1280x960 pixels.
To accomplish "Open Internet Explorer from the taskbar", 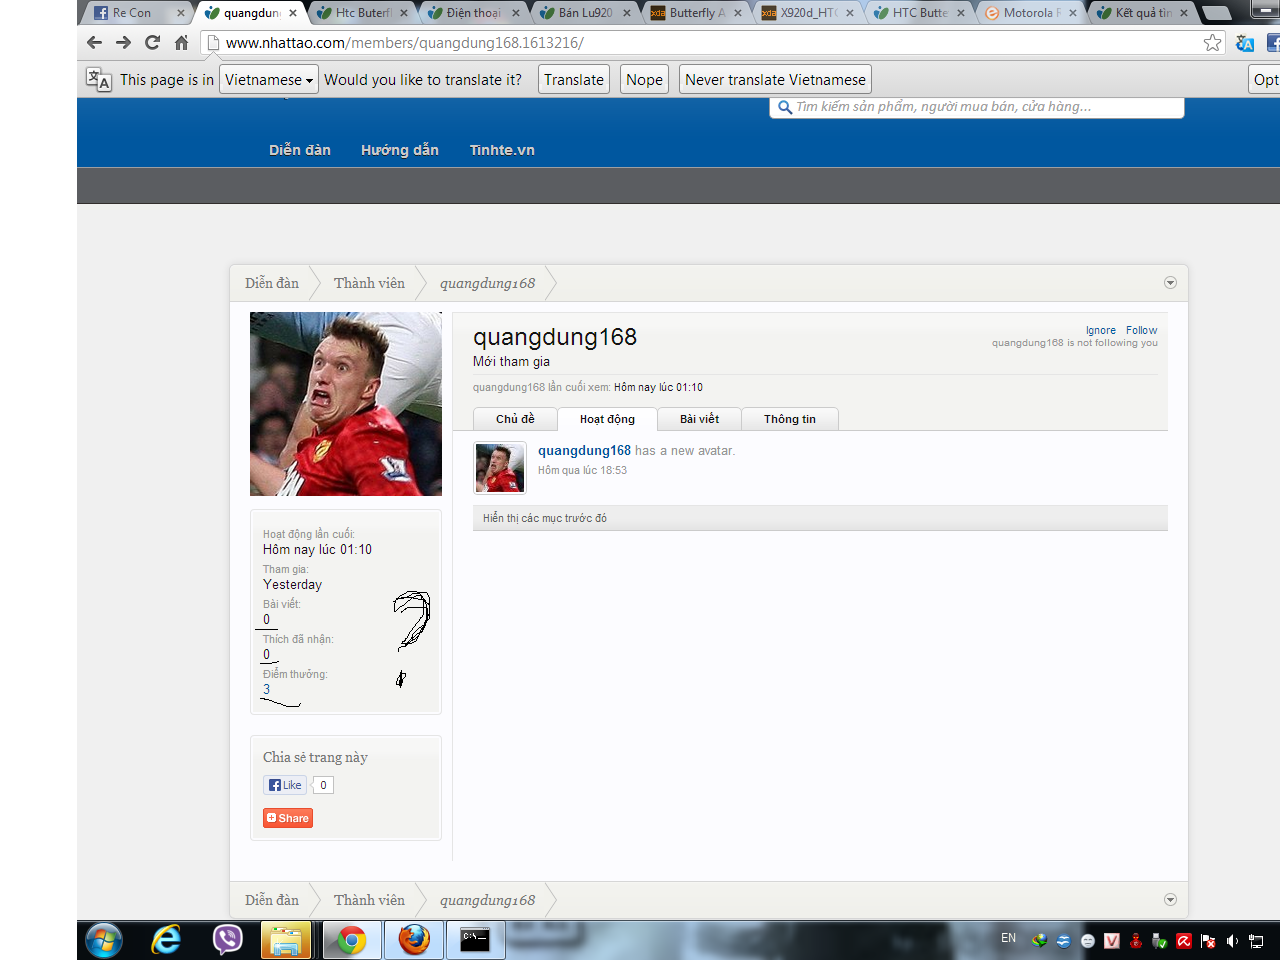I will (x=166, y=940).
